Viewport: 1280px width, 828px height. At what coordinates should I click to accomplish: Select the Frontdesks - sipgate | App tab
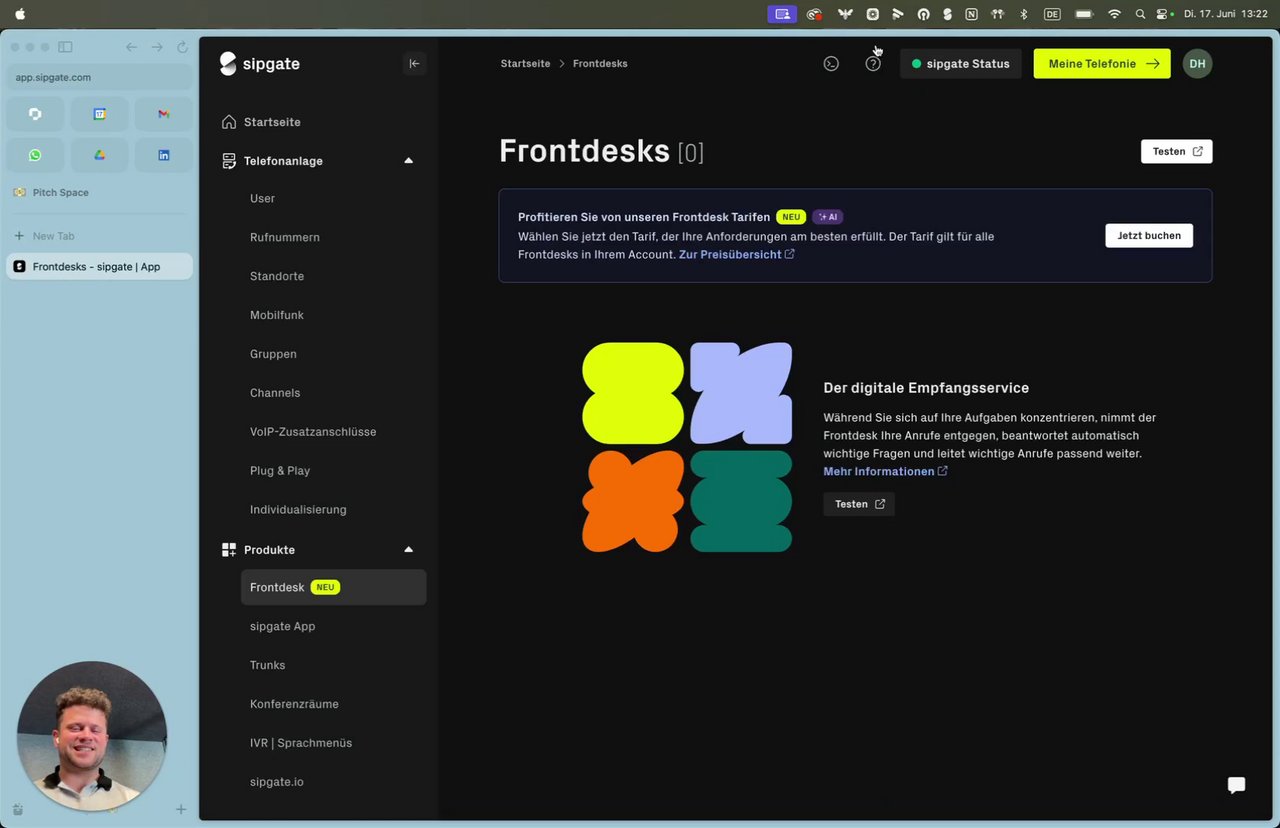[99, 266]
